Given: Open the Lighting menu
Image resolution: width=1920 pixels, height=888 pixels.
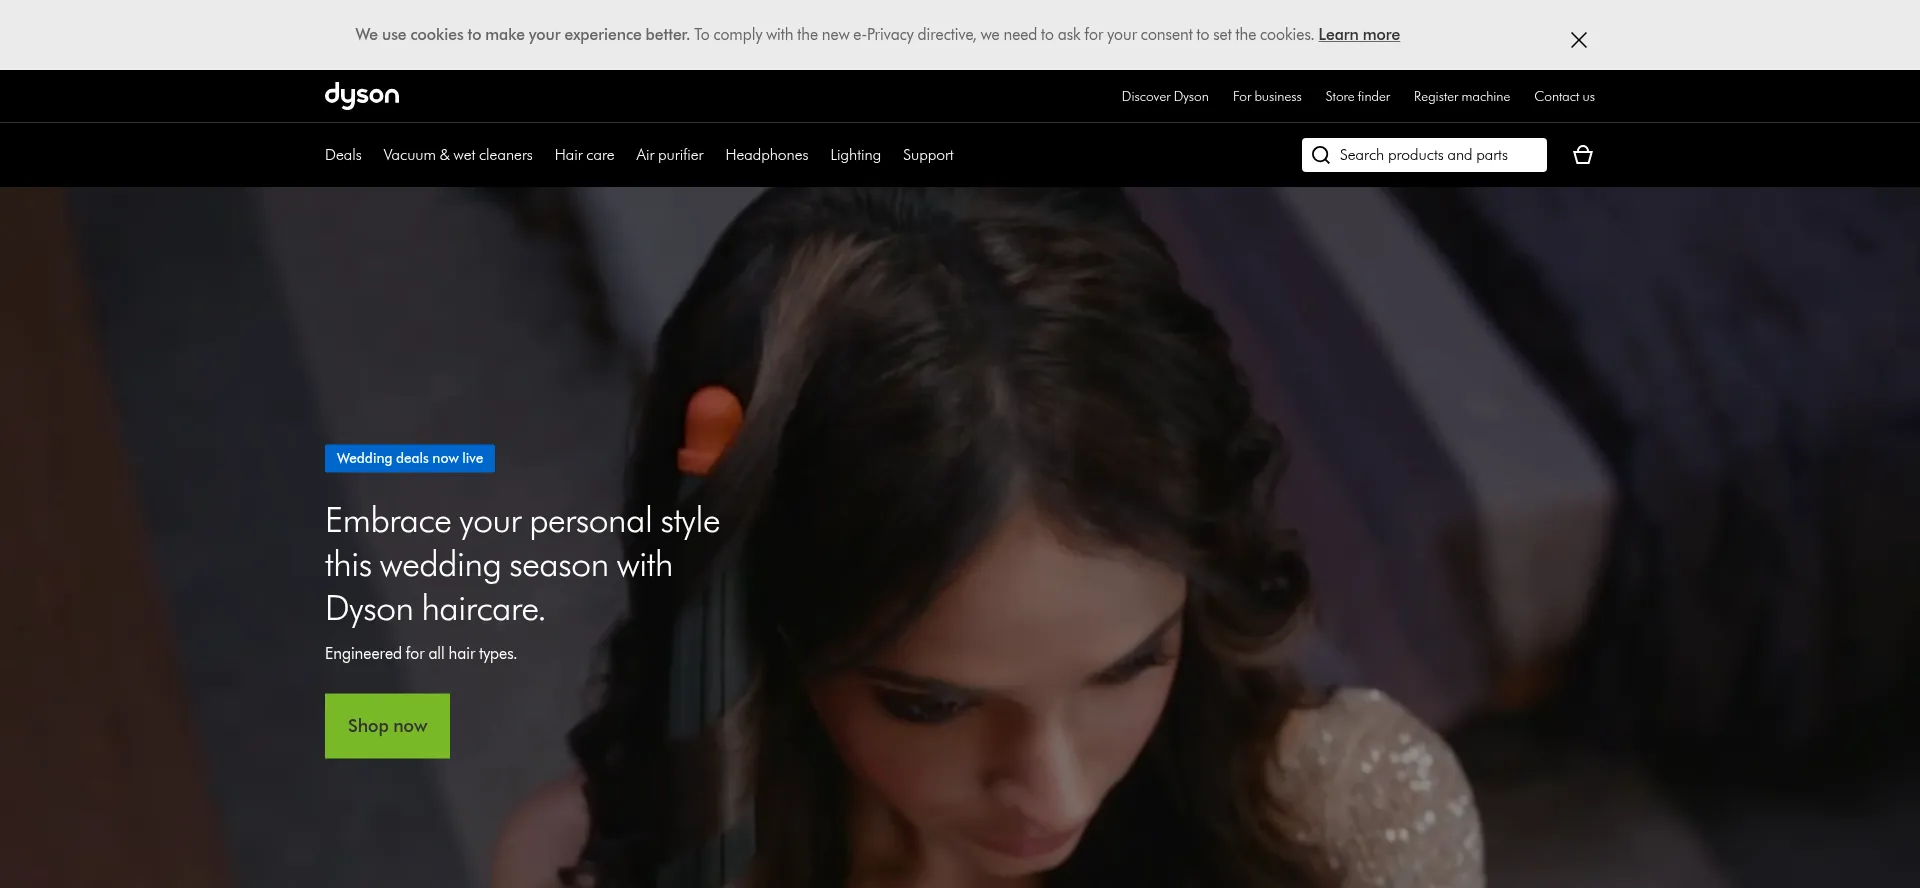Looking at the screenshot, I should [855, 155].
